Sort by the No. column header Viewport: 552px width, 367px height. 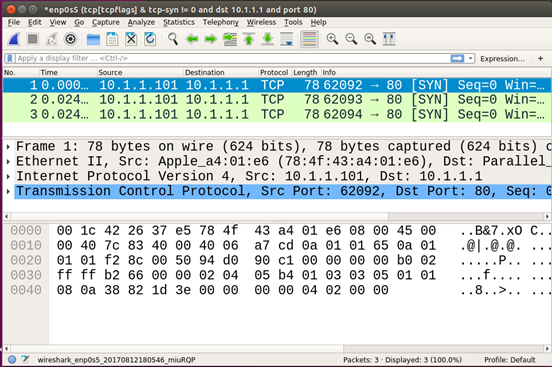pyautogui.click(x=21, y=72)
